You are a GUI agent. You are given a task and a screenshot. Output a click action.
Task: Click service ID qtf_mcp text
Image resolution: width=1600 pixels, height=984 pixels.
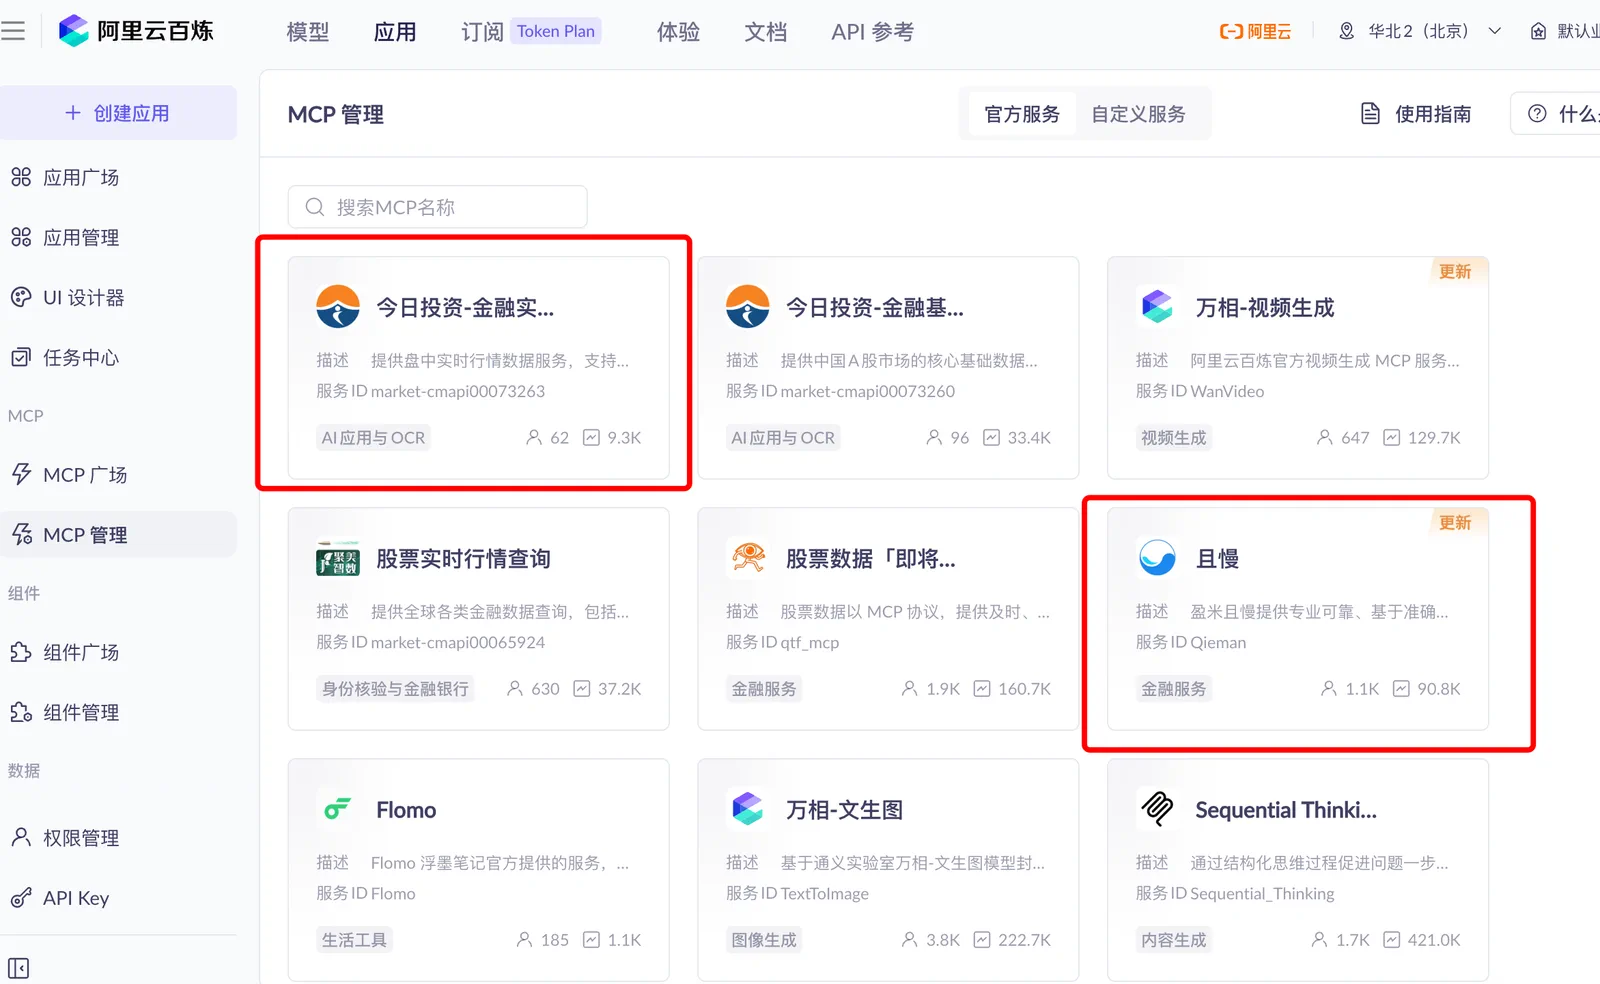(810, 642)
